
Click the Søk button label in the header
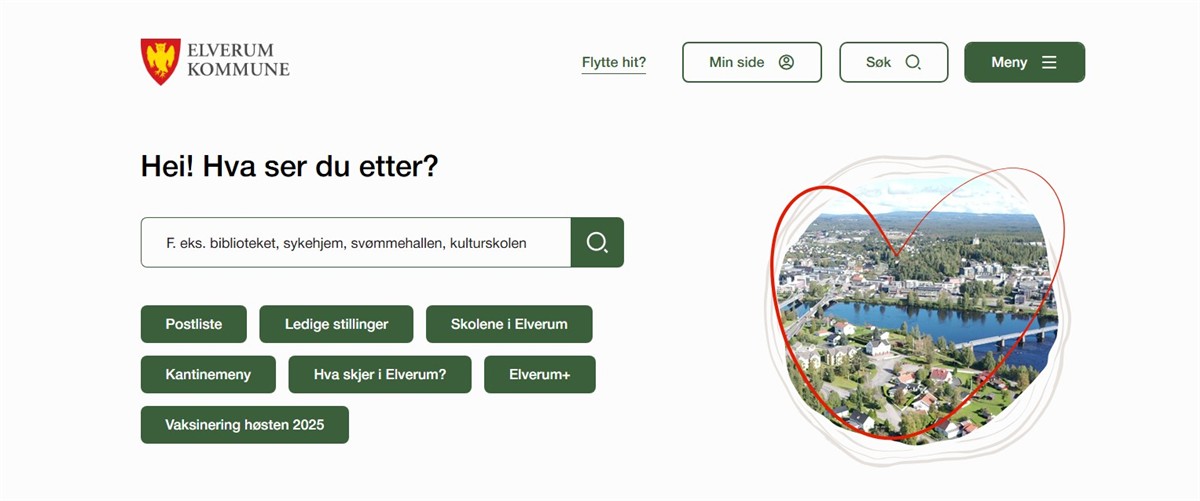[x=878, y=62]
